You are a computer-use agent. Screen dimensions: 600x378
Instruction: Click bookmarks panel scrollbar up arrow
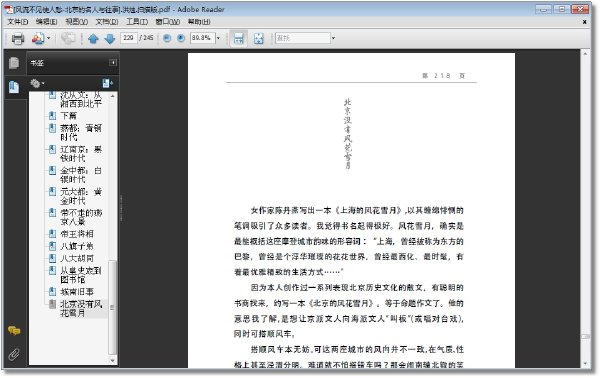(x=112, y=96)
